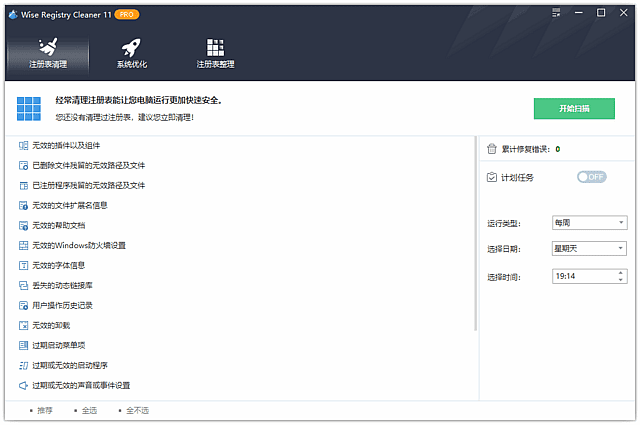Click the 无效的Windows防火墙设置 icon
Screen dimensions: 640x425
point(23,246)
